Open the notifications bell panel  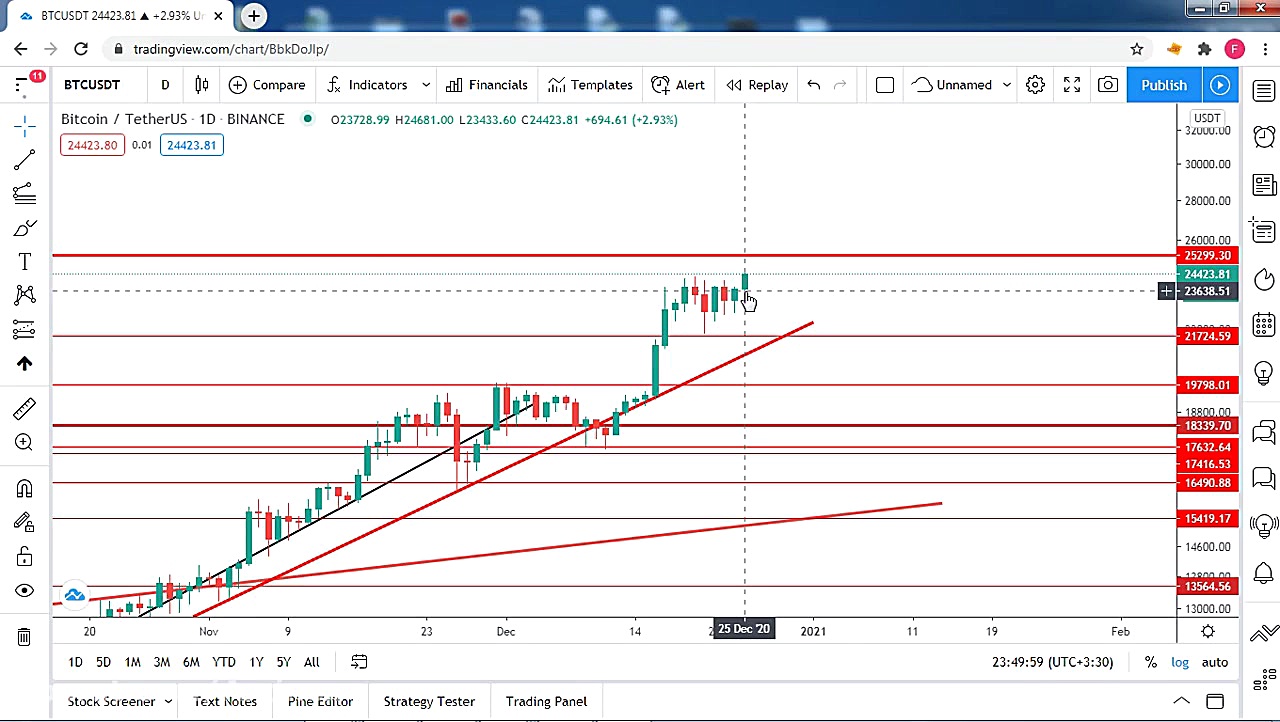pyautogui.click(x=1264, y=573)
